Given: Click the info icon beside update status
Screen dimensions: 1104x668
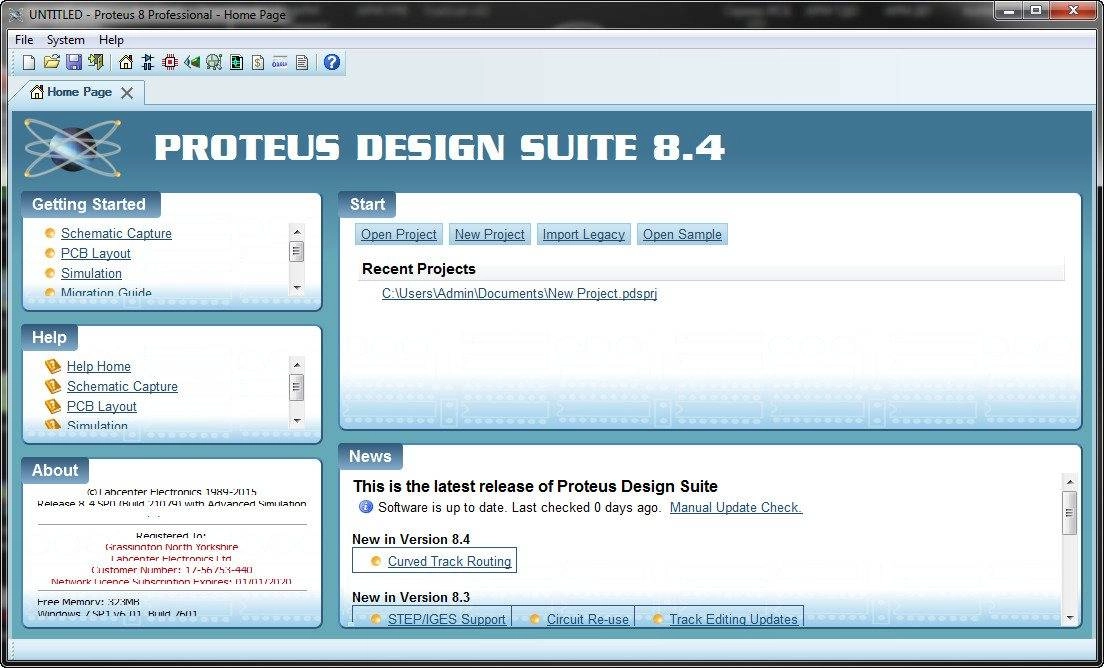Looking at the screenshot, I should 365,507.
